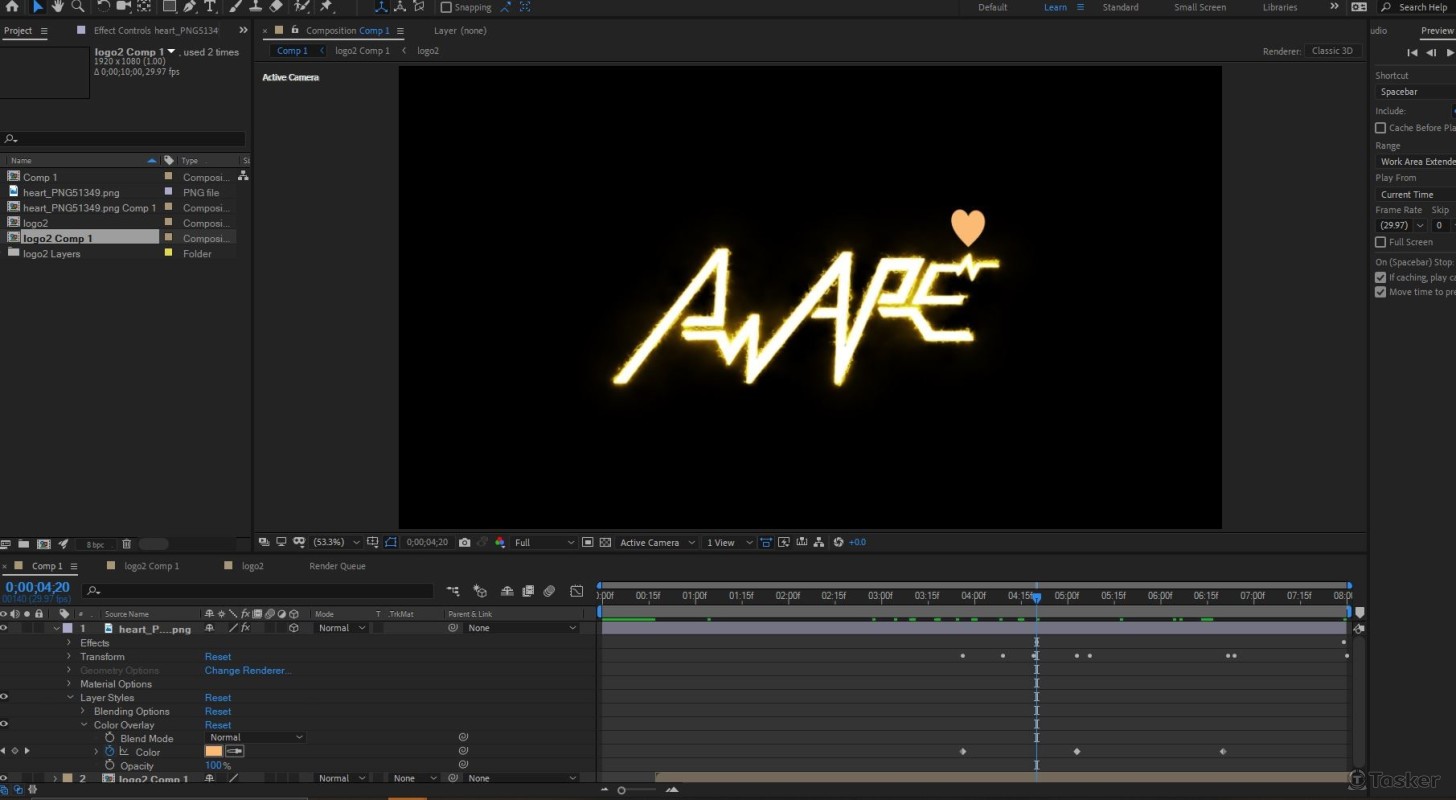Viewport: 1456px width, 800px height.
Task: Open the Graph Editor in the timeline
Action: click(576, 591)
